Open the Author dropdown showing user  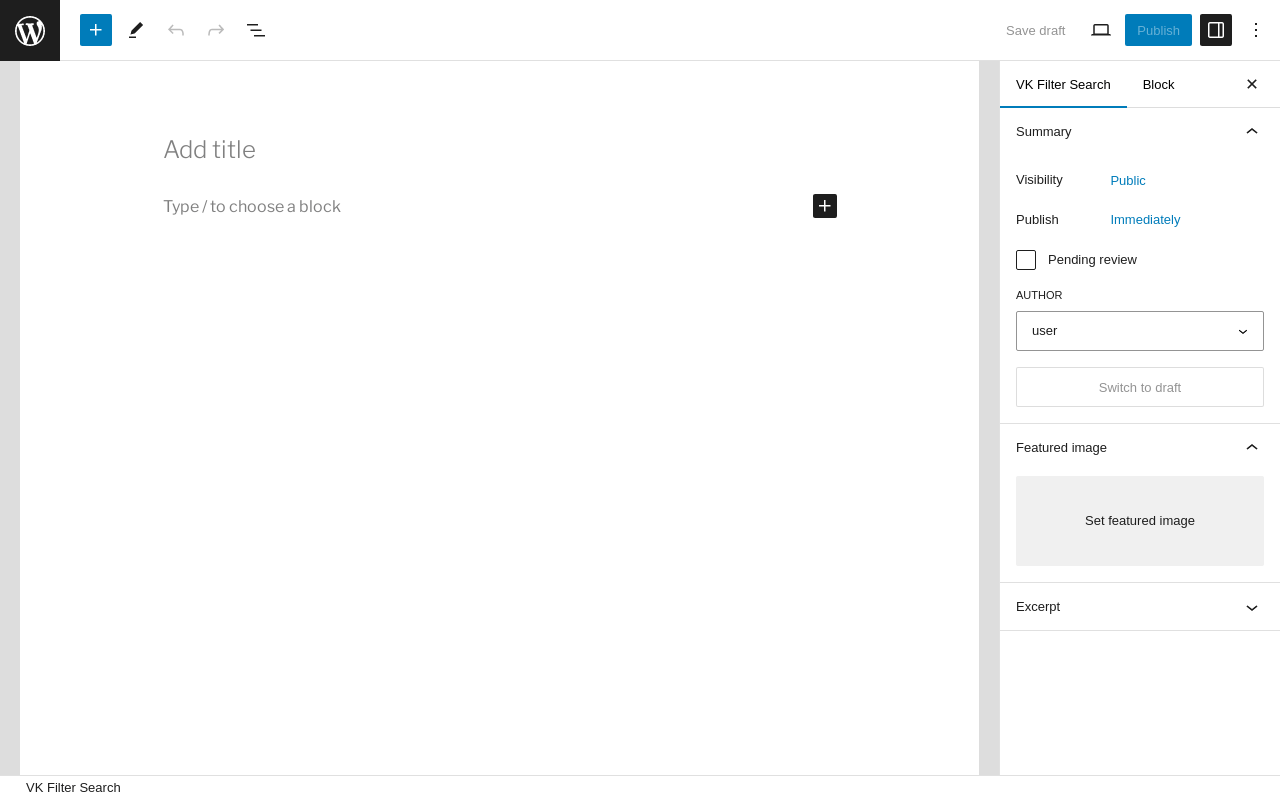tap(1140, 331)
